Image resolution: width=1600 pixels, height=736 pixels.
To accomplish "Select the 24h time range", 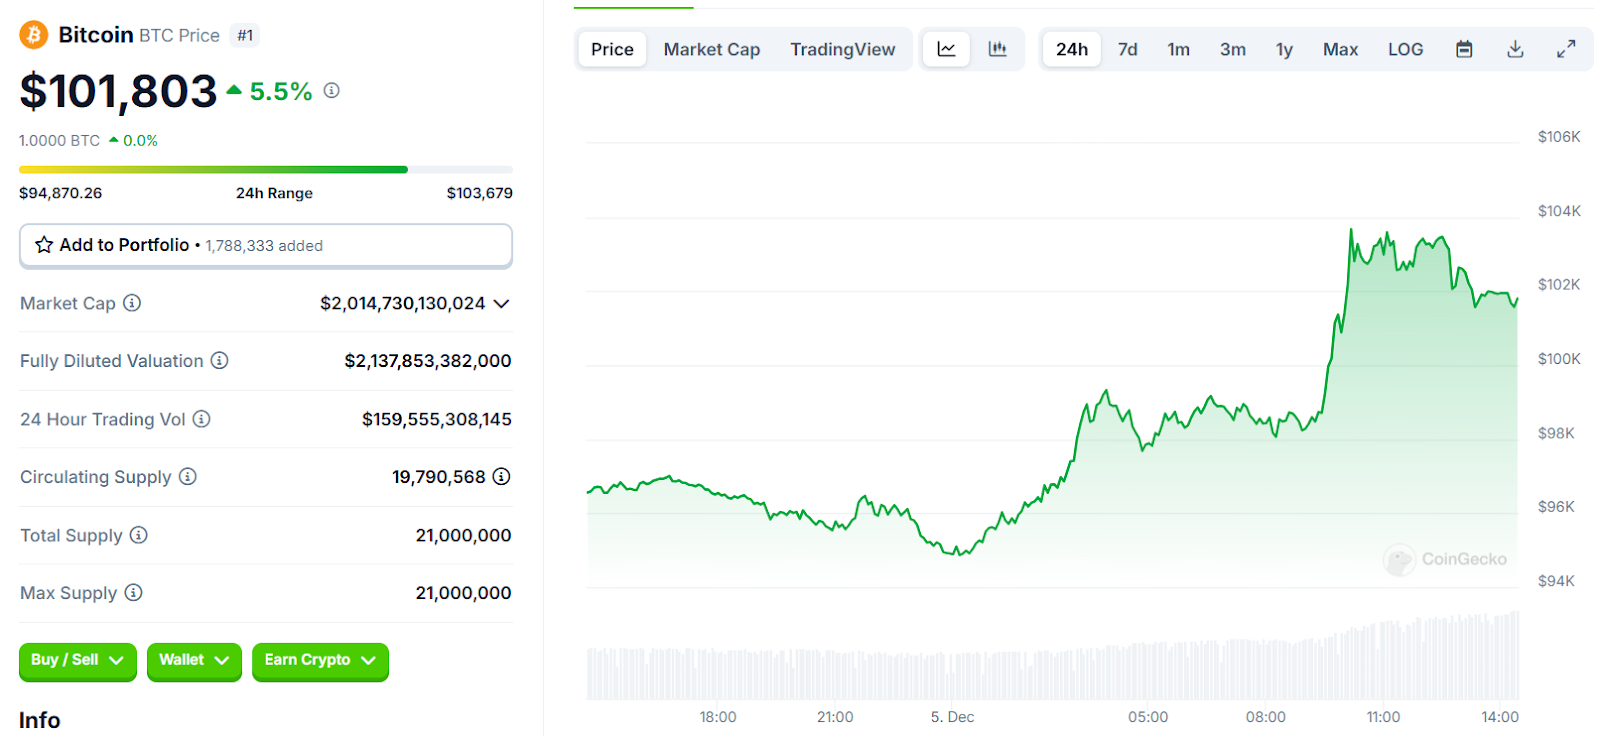I will click(x=1072, y=49).
